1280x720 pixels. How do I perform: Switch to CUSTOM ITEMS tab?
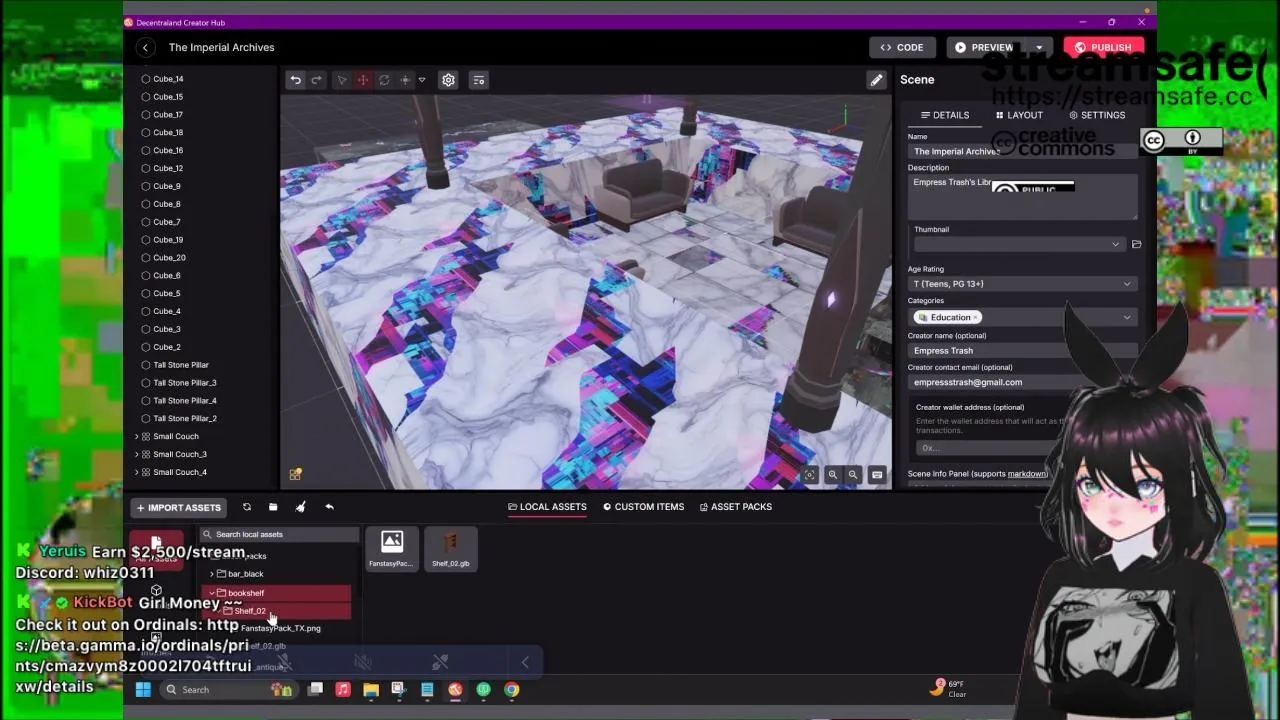(x=644, y=507)
